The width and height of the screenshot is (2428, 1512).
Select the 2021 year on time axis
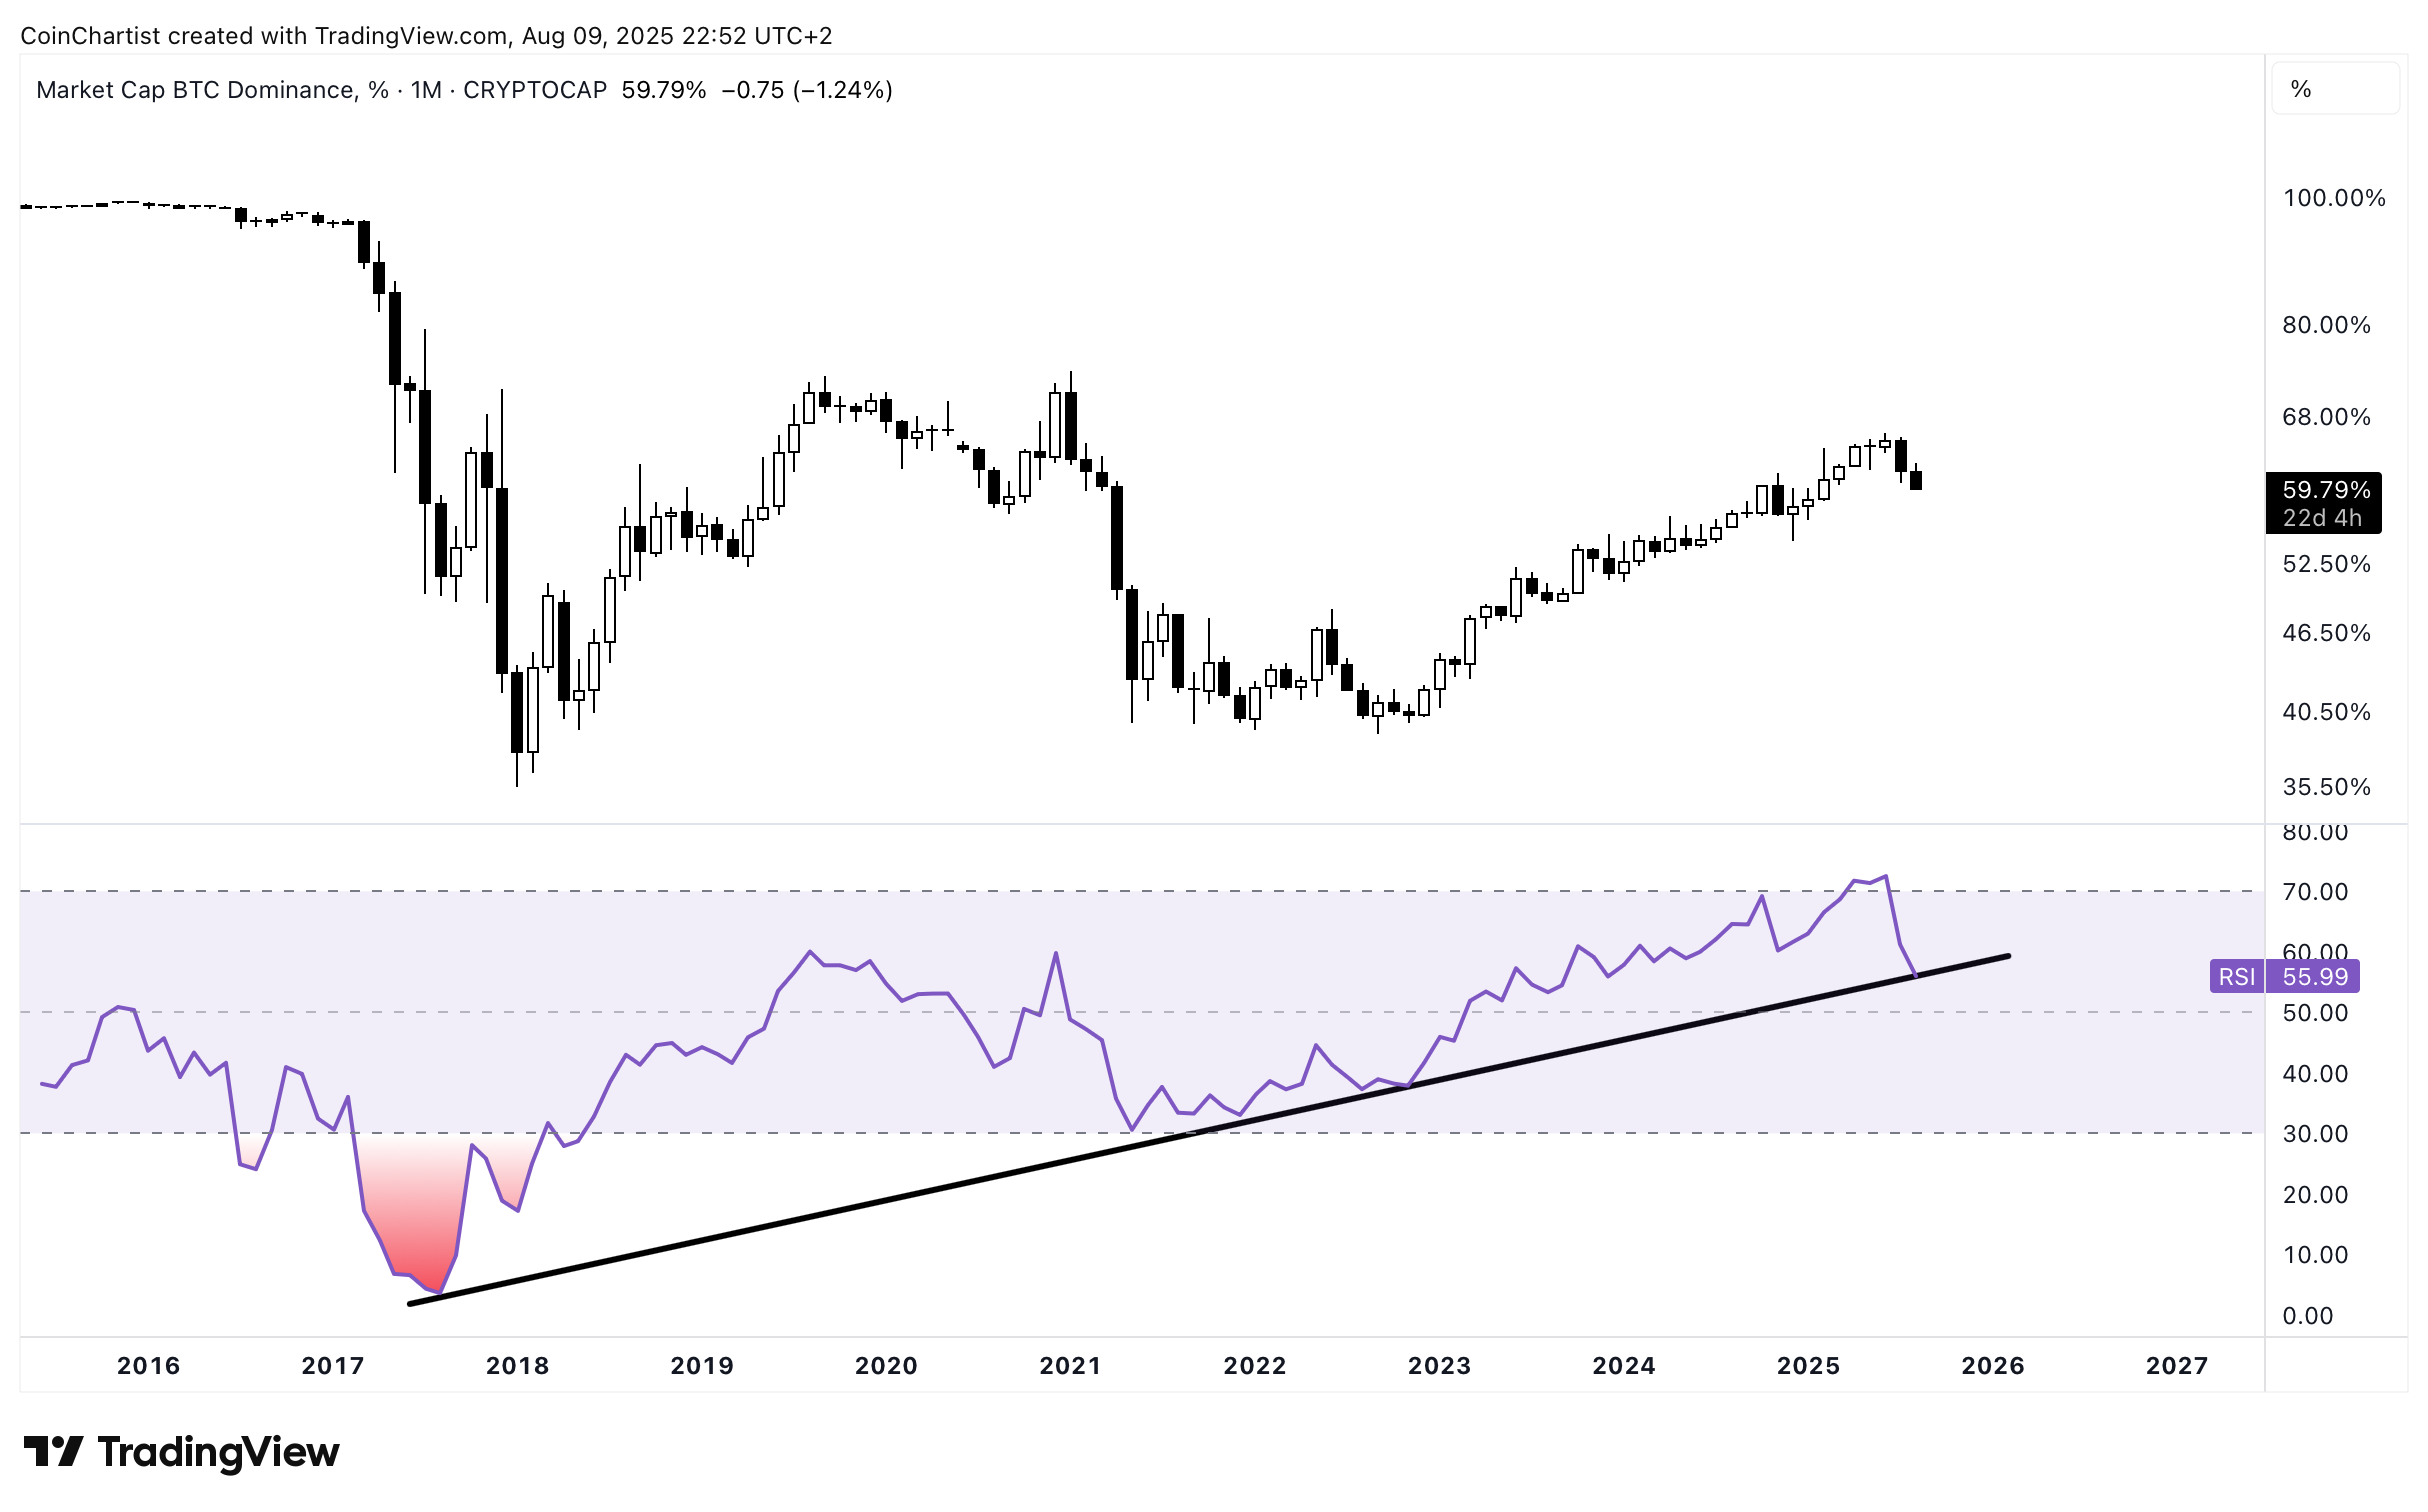point(1070,1365)
